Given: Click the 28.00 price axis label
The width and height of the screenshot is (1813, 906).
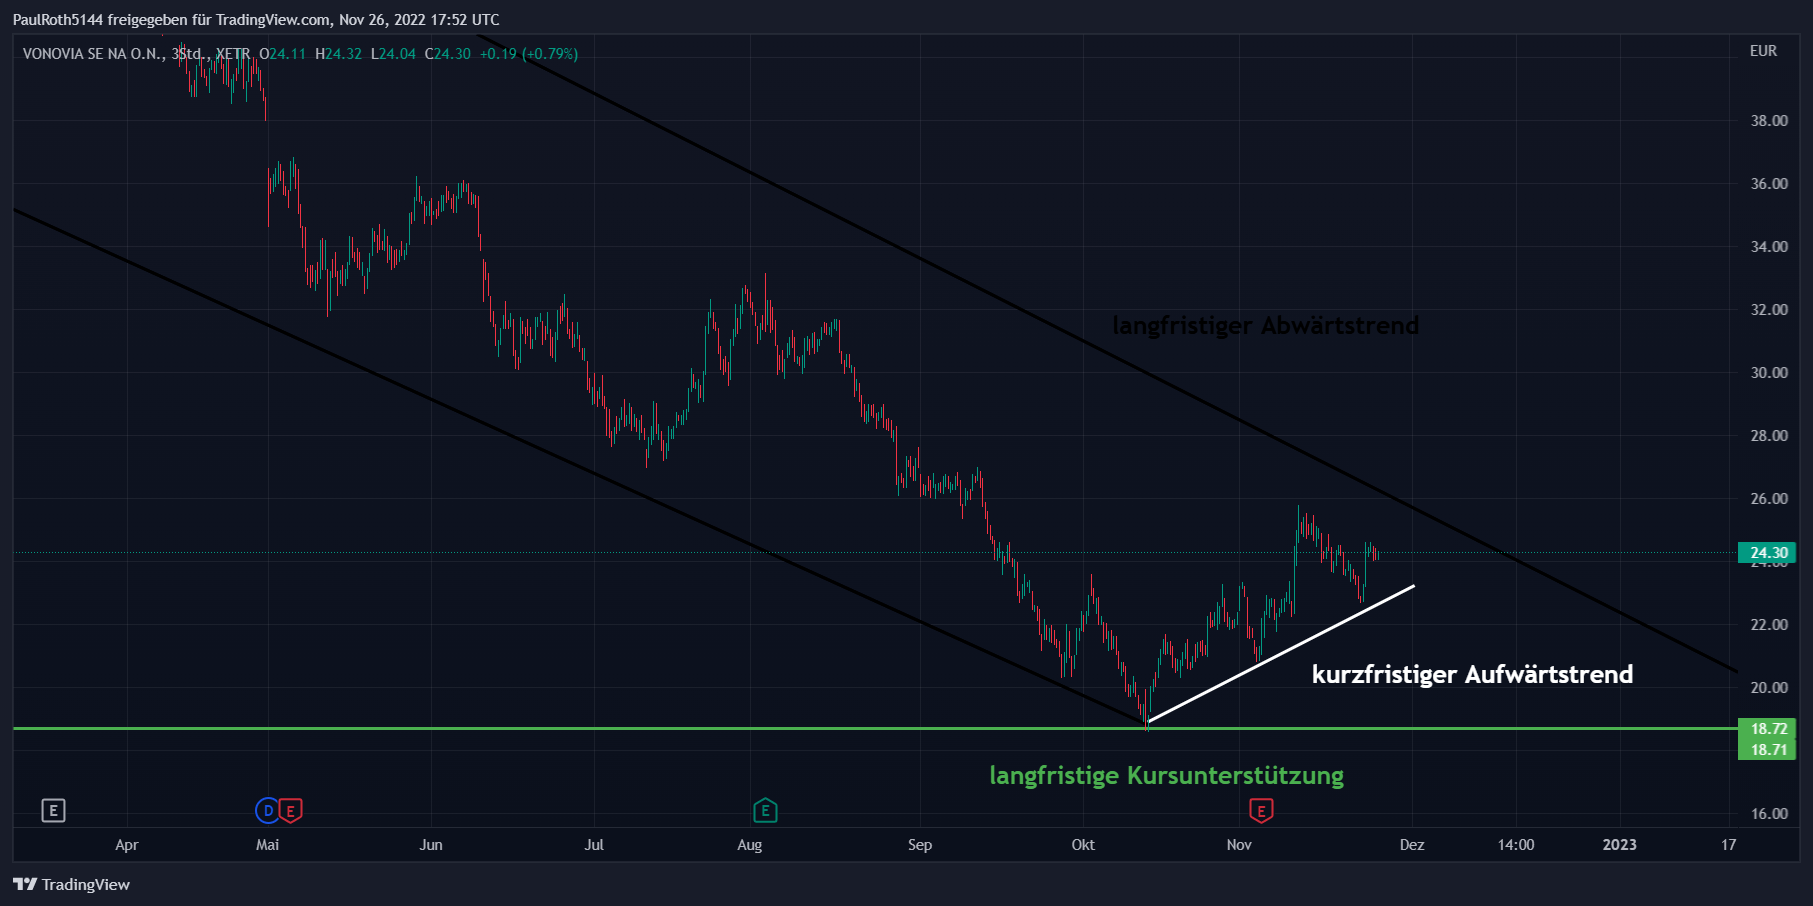Looking at the screenshot, I should (1769, 436).
